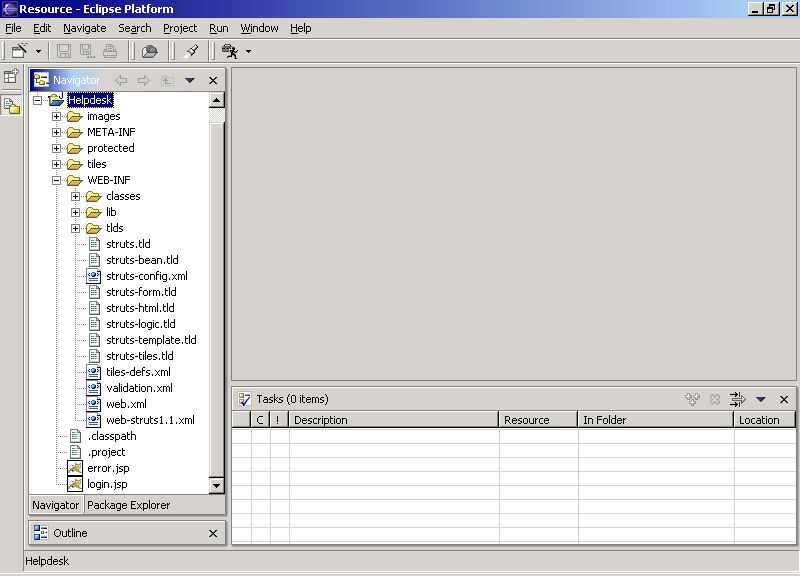Close the Outline view
This screenshot has height=576, width=800.
tap(213, 533)
